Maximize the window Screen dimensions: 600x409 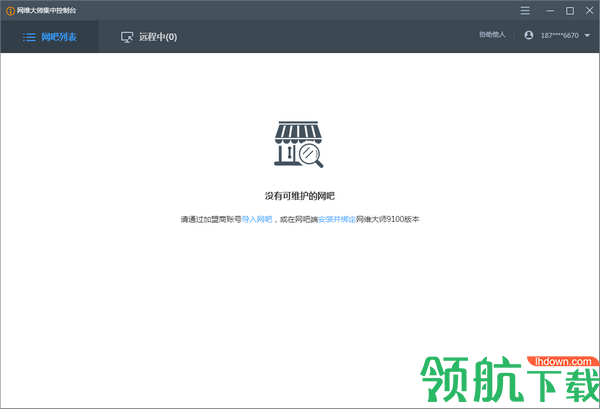[x=570, y=11]
